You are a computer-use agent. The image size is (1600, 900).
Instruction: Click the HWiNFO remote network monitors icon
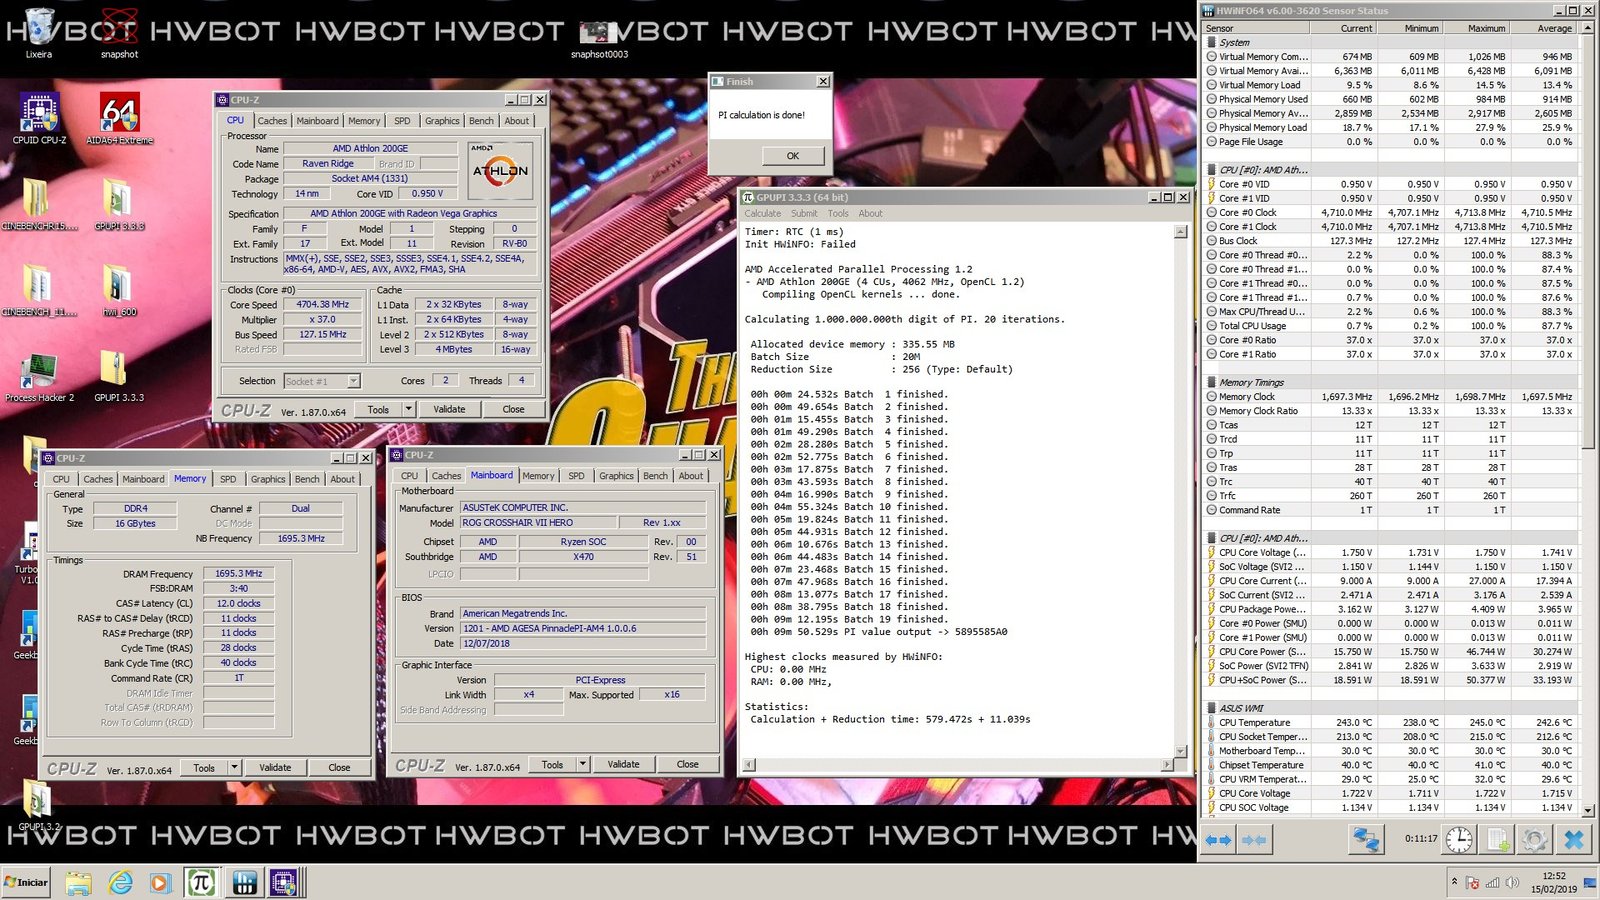tap(1365, 840)
